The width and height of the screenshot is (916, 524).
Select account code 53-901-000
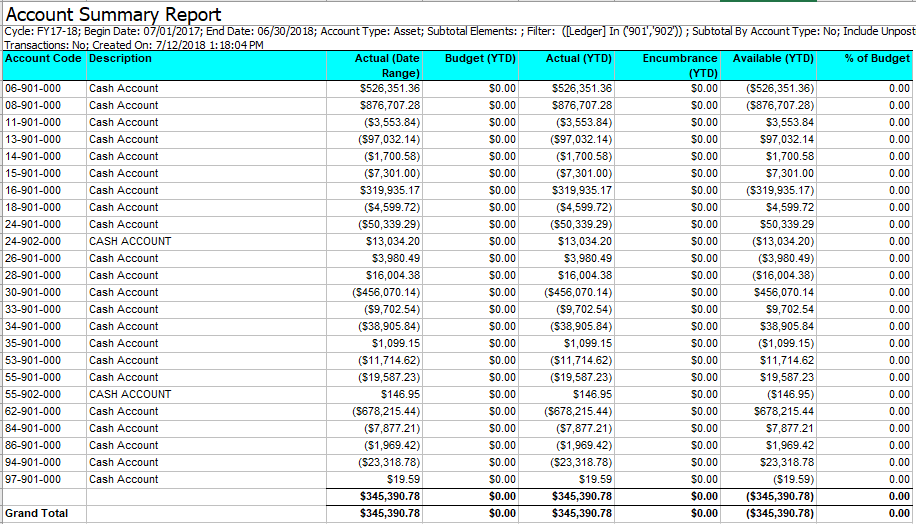[x=33, y=360]
